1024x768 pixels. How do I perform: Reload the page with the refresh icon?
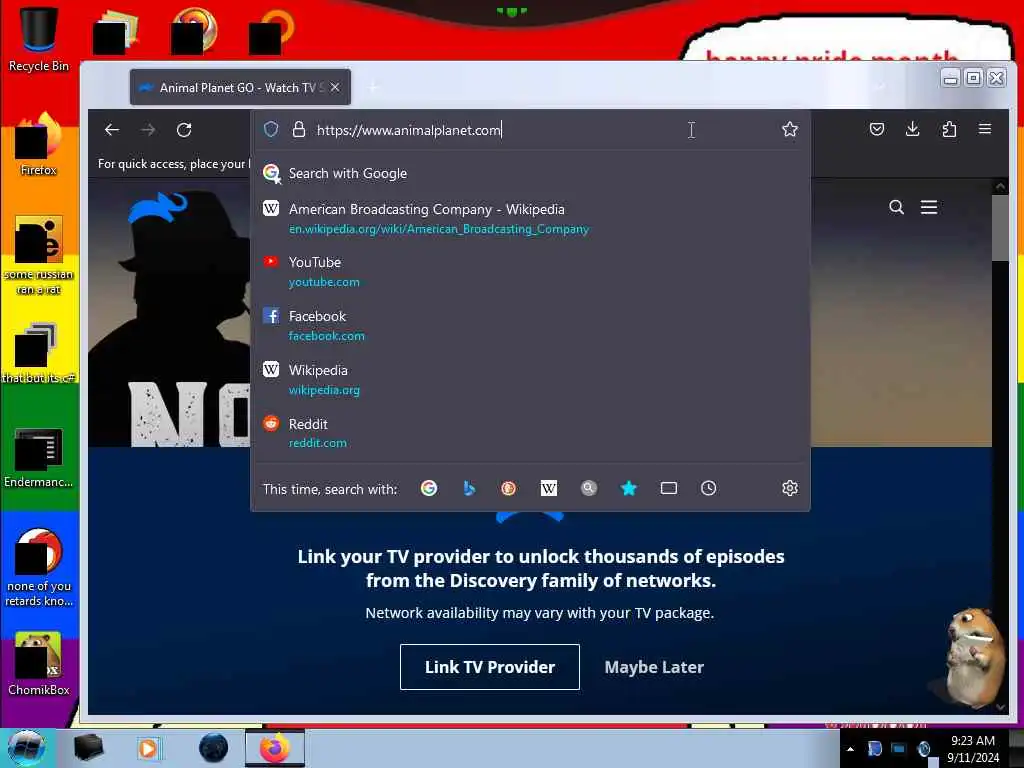point(184,129)
